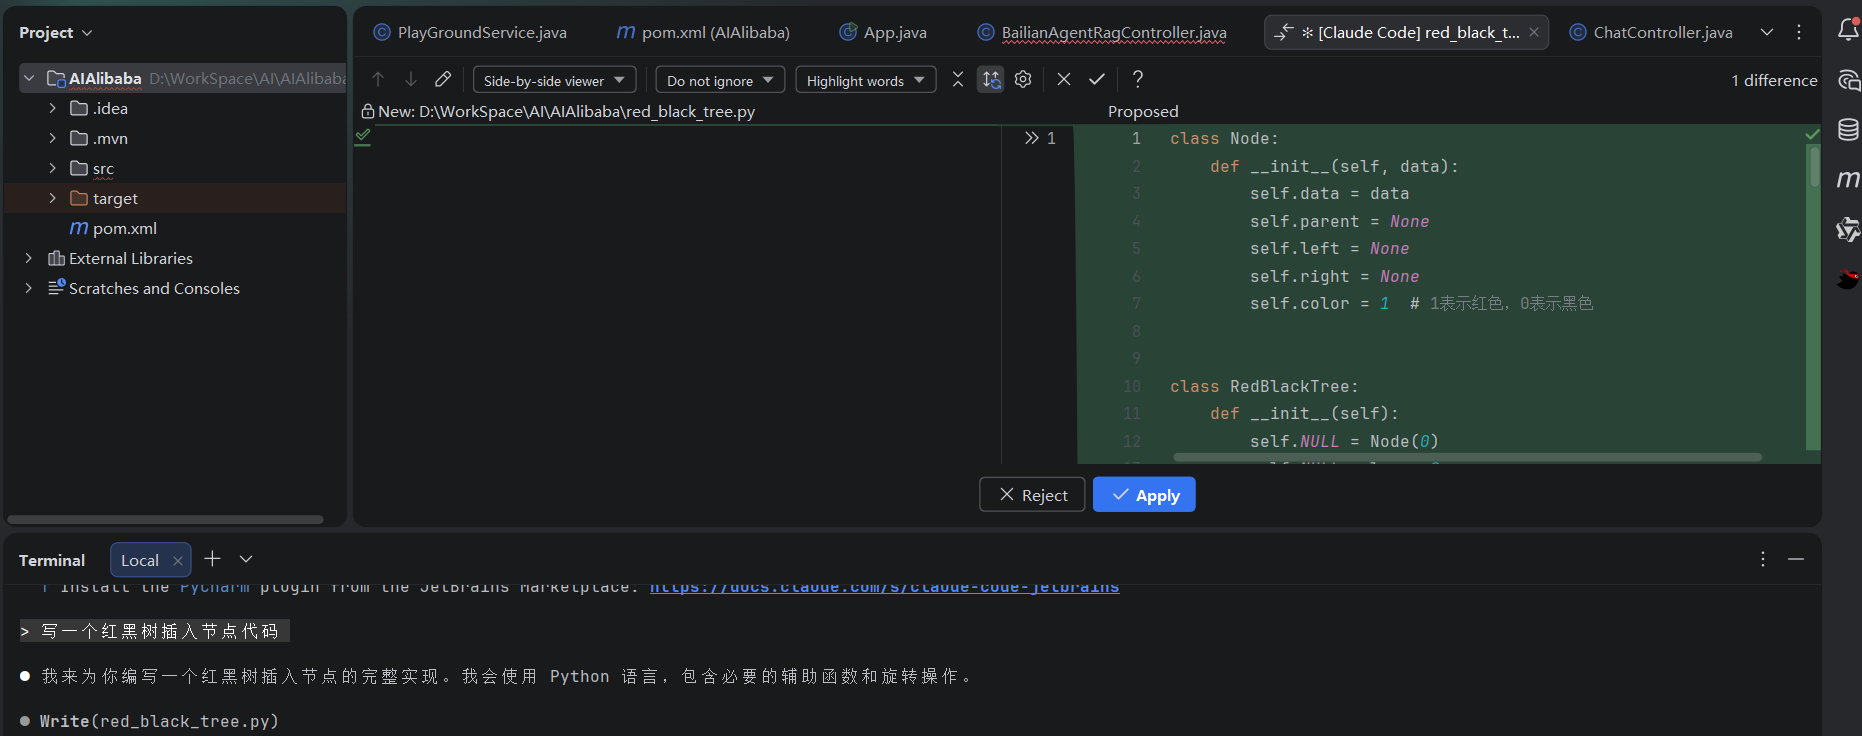Click the checkmark accept icon in diff toolbar
1862x736 pixels.
tap(1097, 79)
